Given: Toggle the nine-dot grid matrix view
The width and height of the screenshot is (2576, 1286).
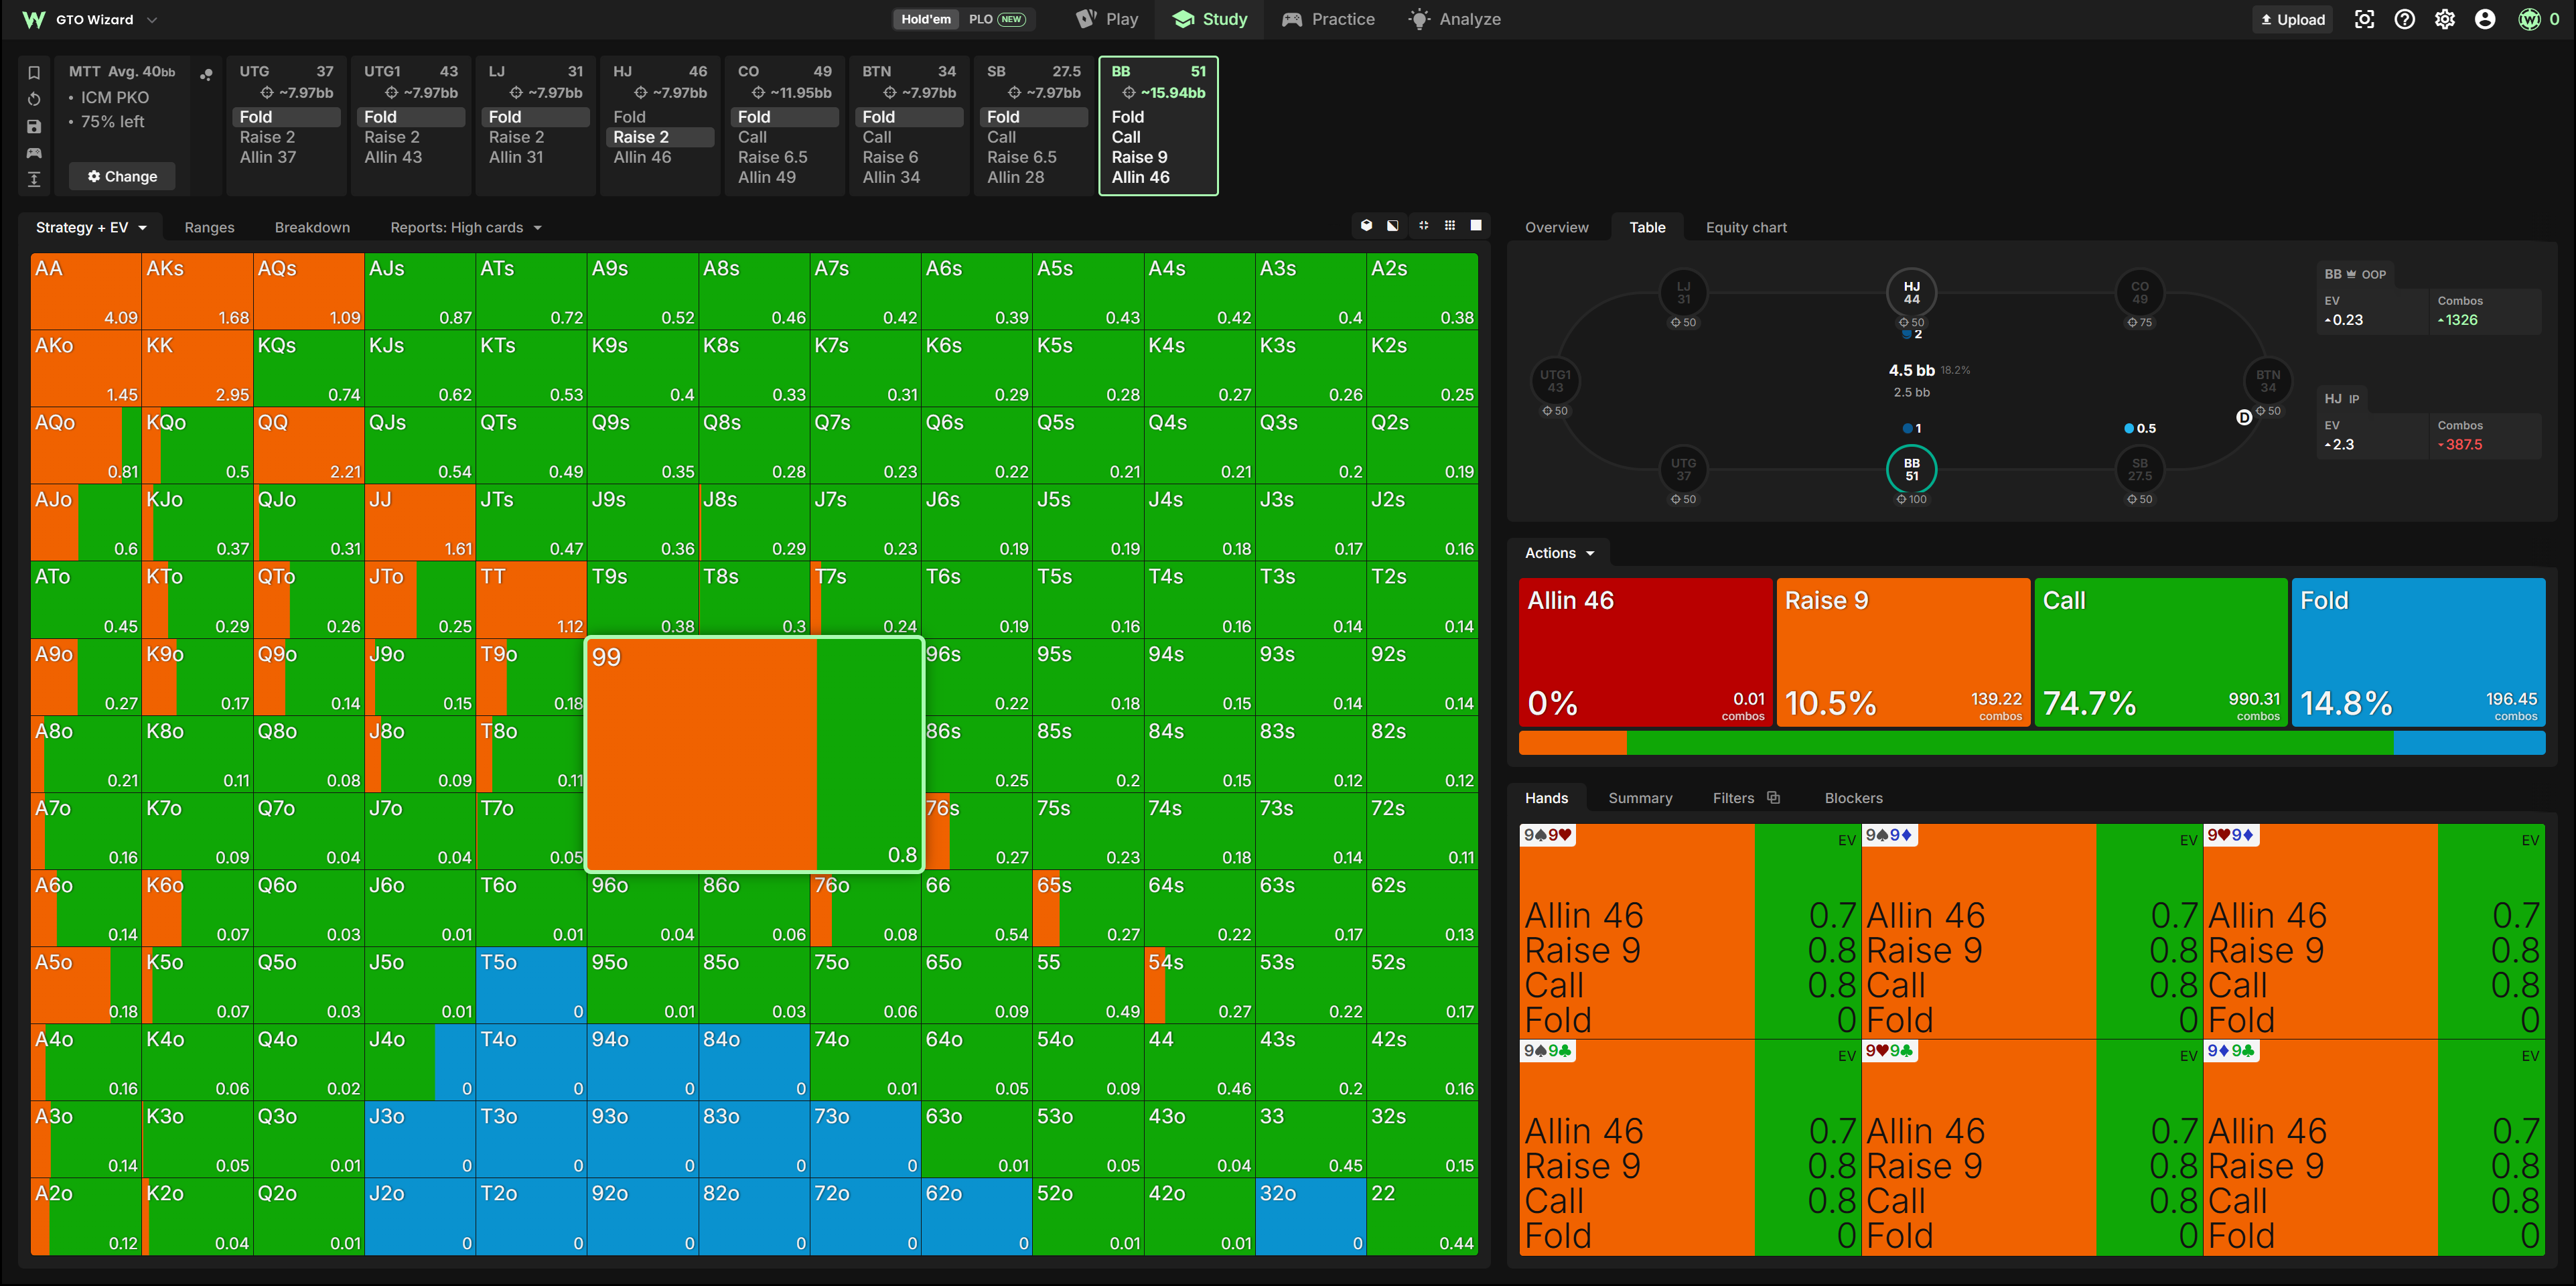Looking at the screenshot, I should coord(1450,226).
